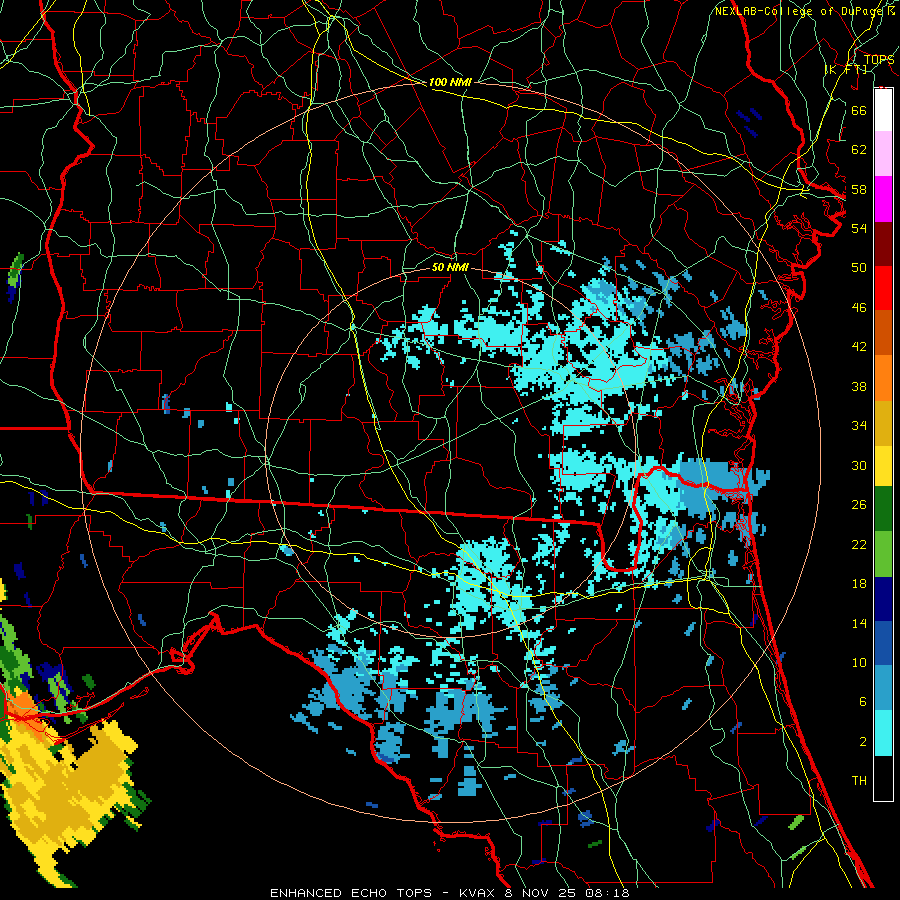Click the legend value "66"
Screen dimensions: 900x900
(859, 110)
